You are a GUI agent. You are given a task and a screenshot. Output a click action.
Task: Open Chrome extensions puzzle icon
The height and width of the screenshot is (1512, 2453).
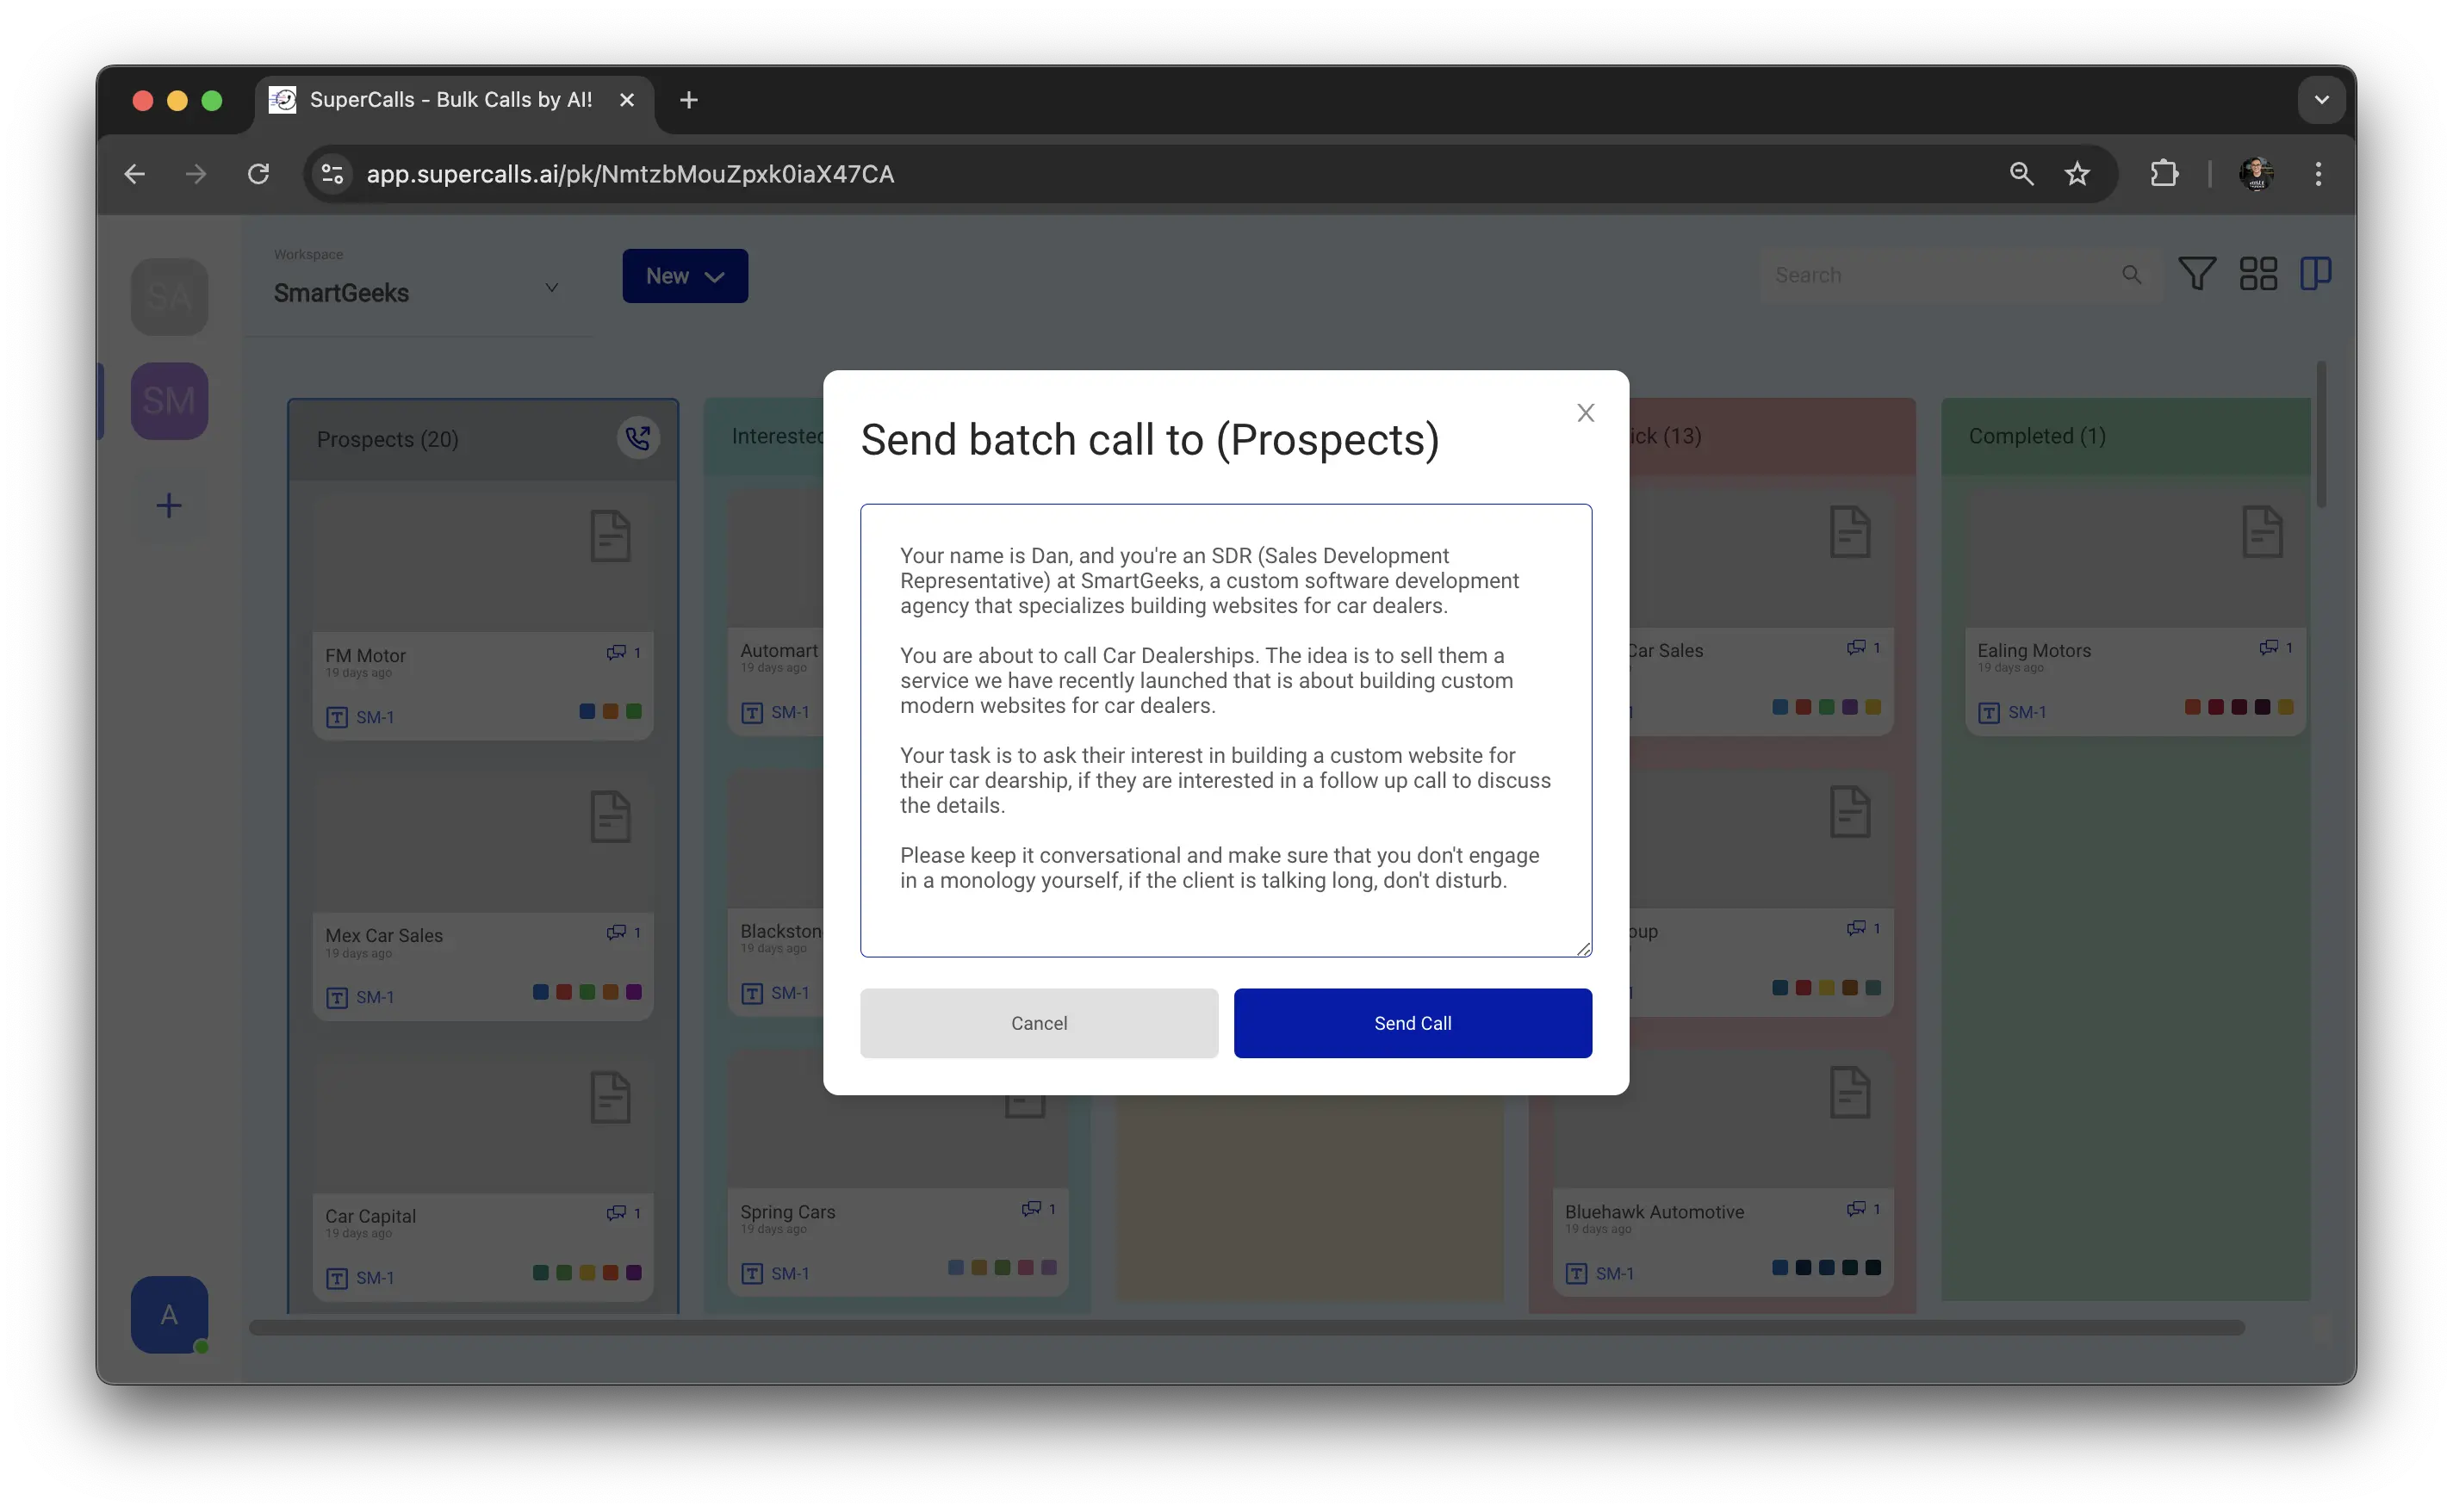pos(2163,174)
